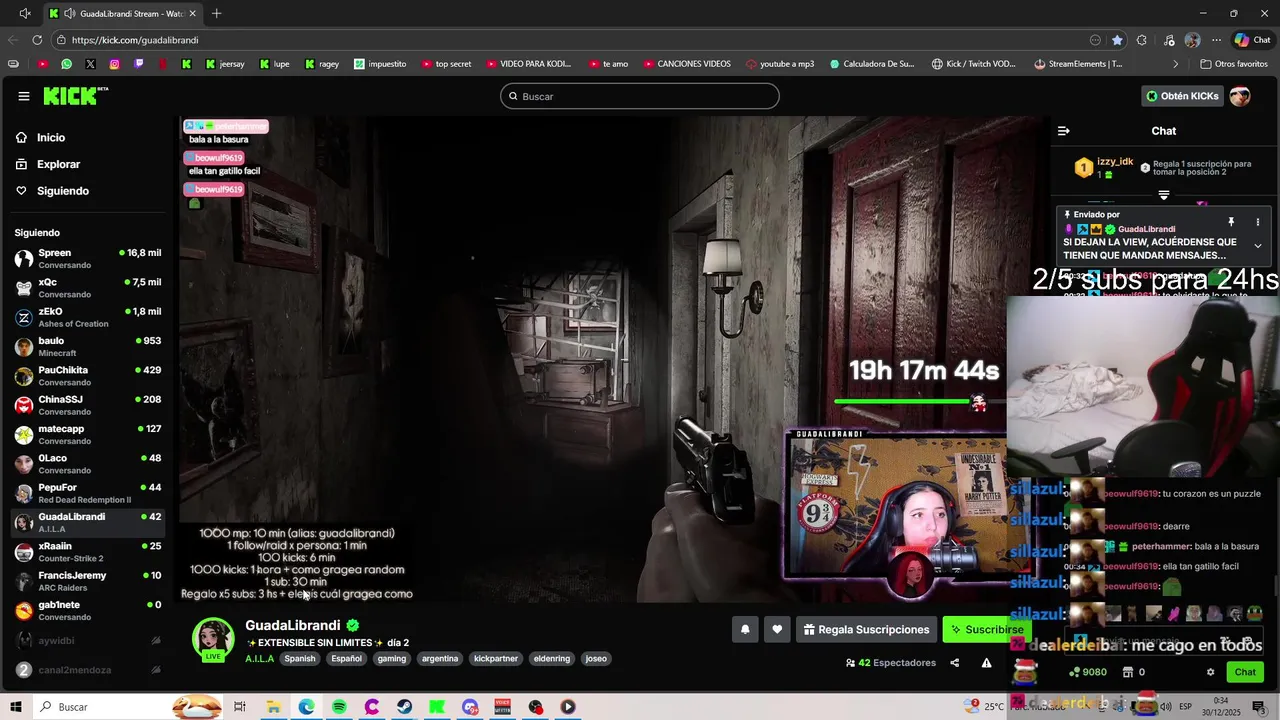Open the Otros favoritos bookmarks folder

1234,64
